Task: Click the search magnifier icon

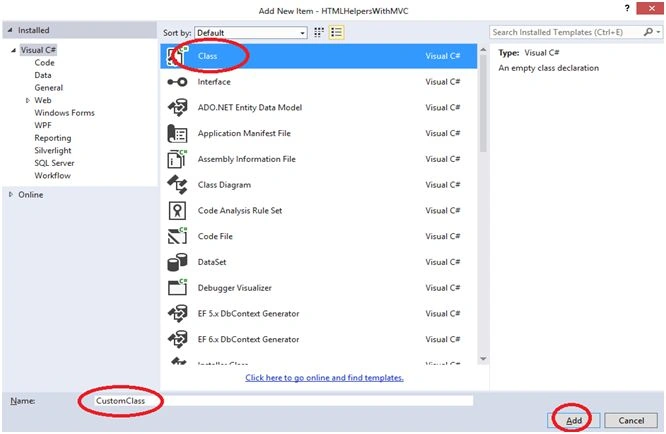Action: click(x=648, y=32)
